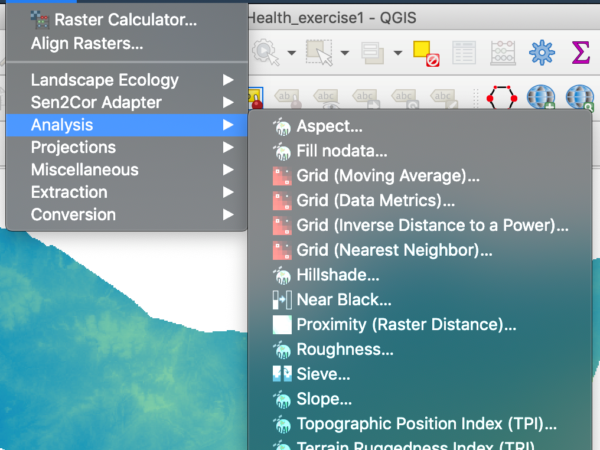Screen dimensions: 600x450
Task: Click the arrow beside Conversion
Action: point(228,215)
